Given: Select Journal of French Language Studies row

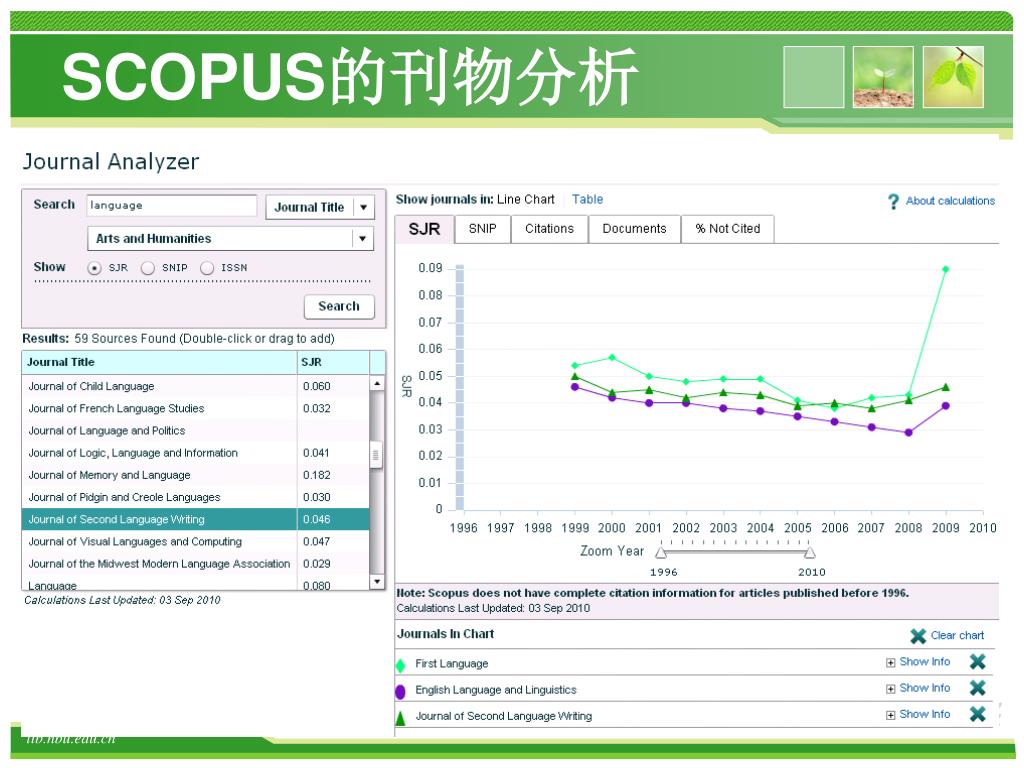Looking at the screenshot, I should pyautogui.click(x=195, y=409).
